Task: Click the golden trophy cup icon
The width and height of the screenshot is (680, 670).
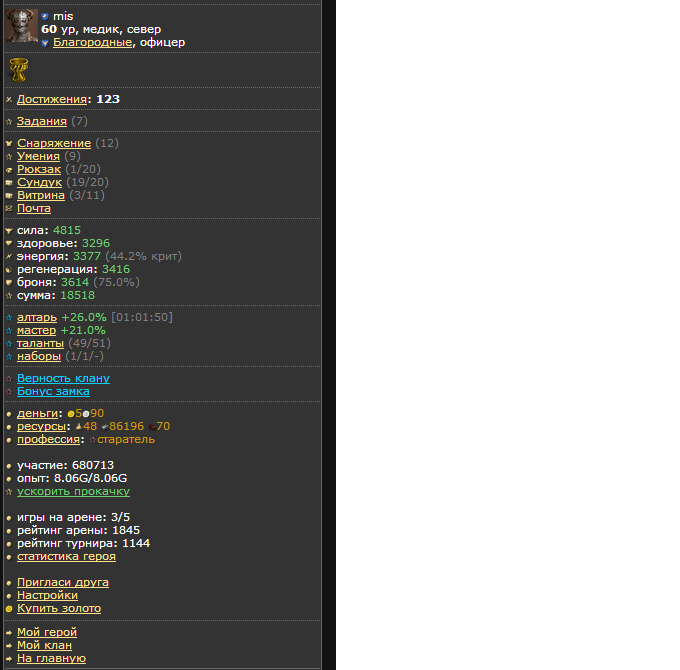Action: pos(19,70)
